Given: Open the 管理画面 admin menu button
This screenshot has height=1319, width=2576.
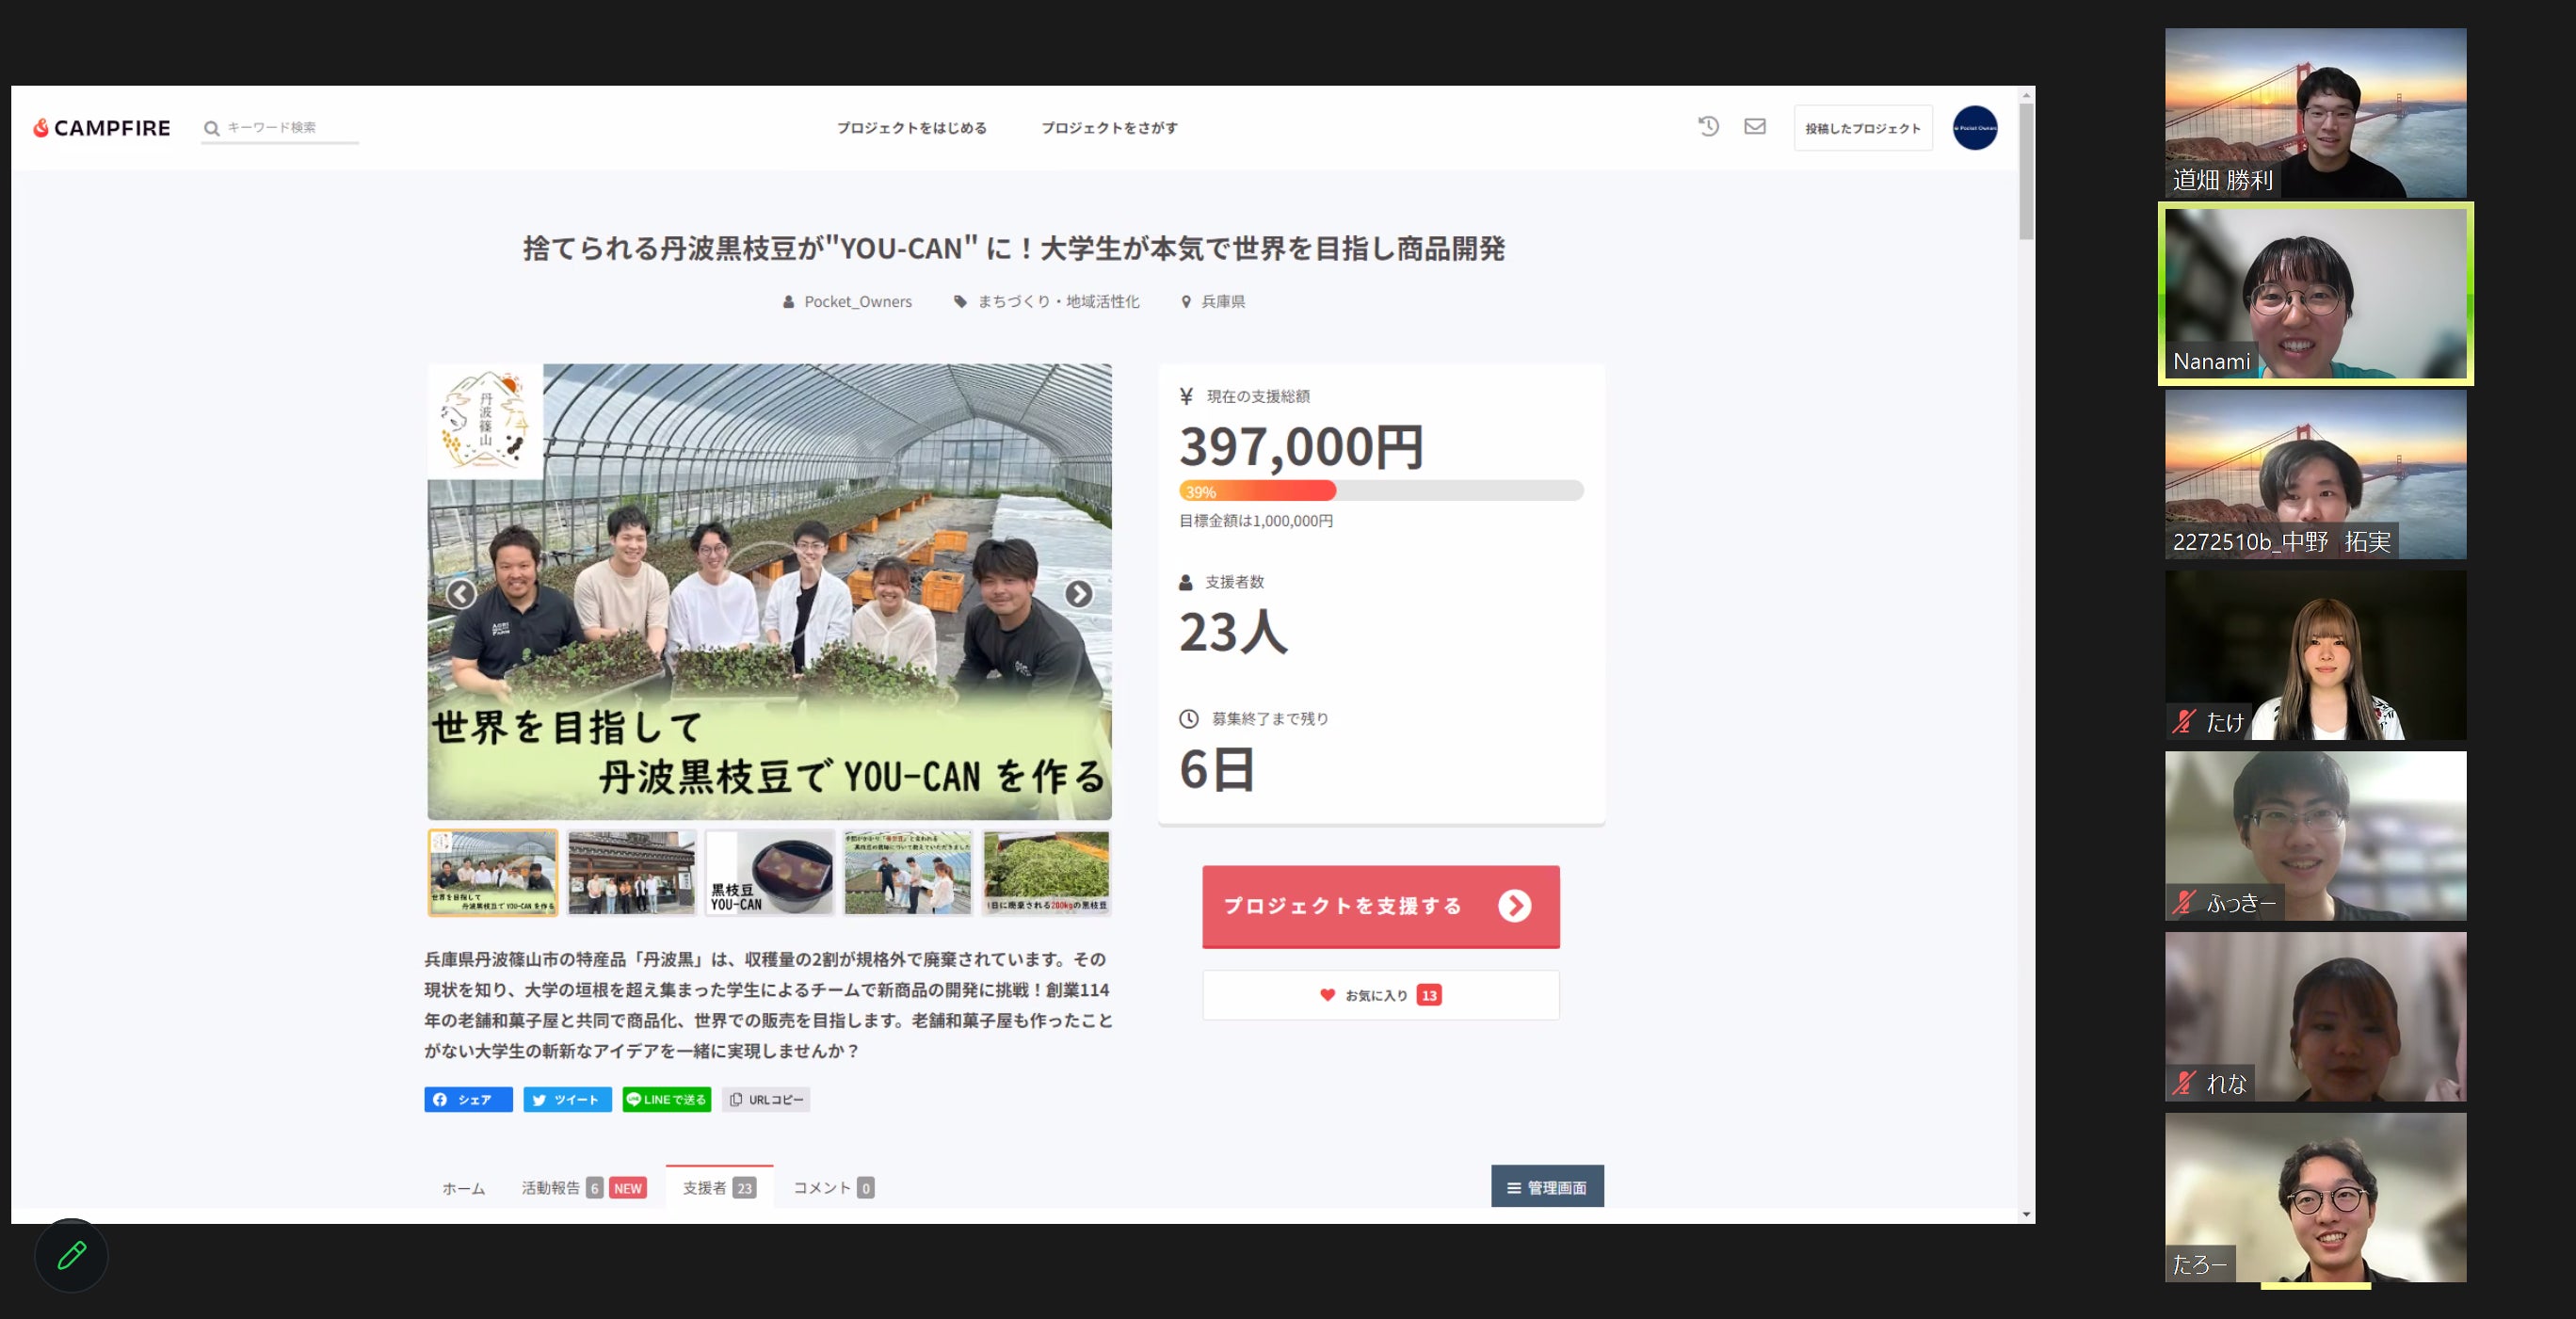Looking at the screenshot, I should [x=1547, y=1187].
